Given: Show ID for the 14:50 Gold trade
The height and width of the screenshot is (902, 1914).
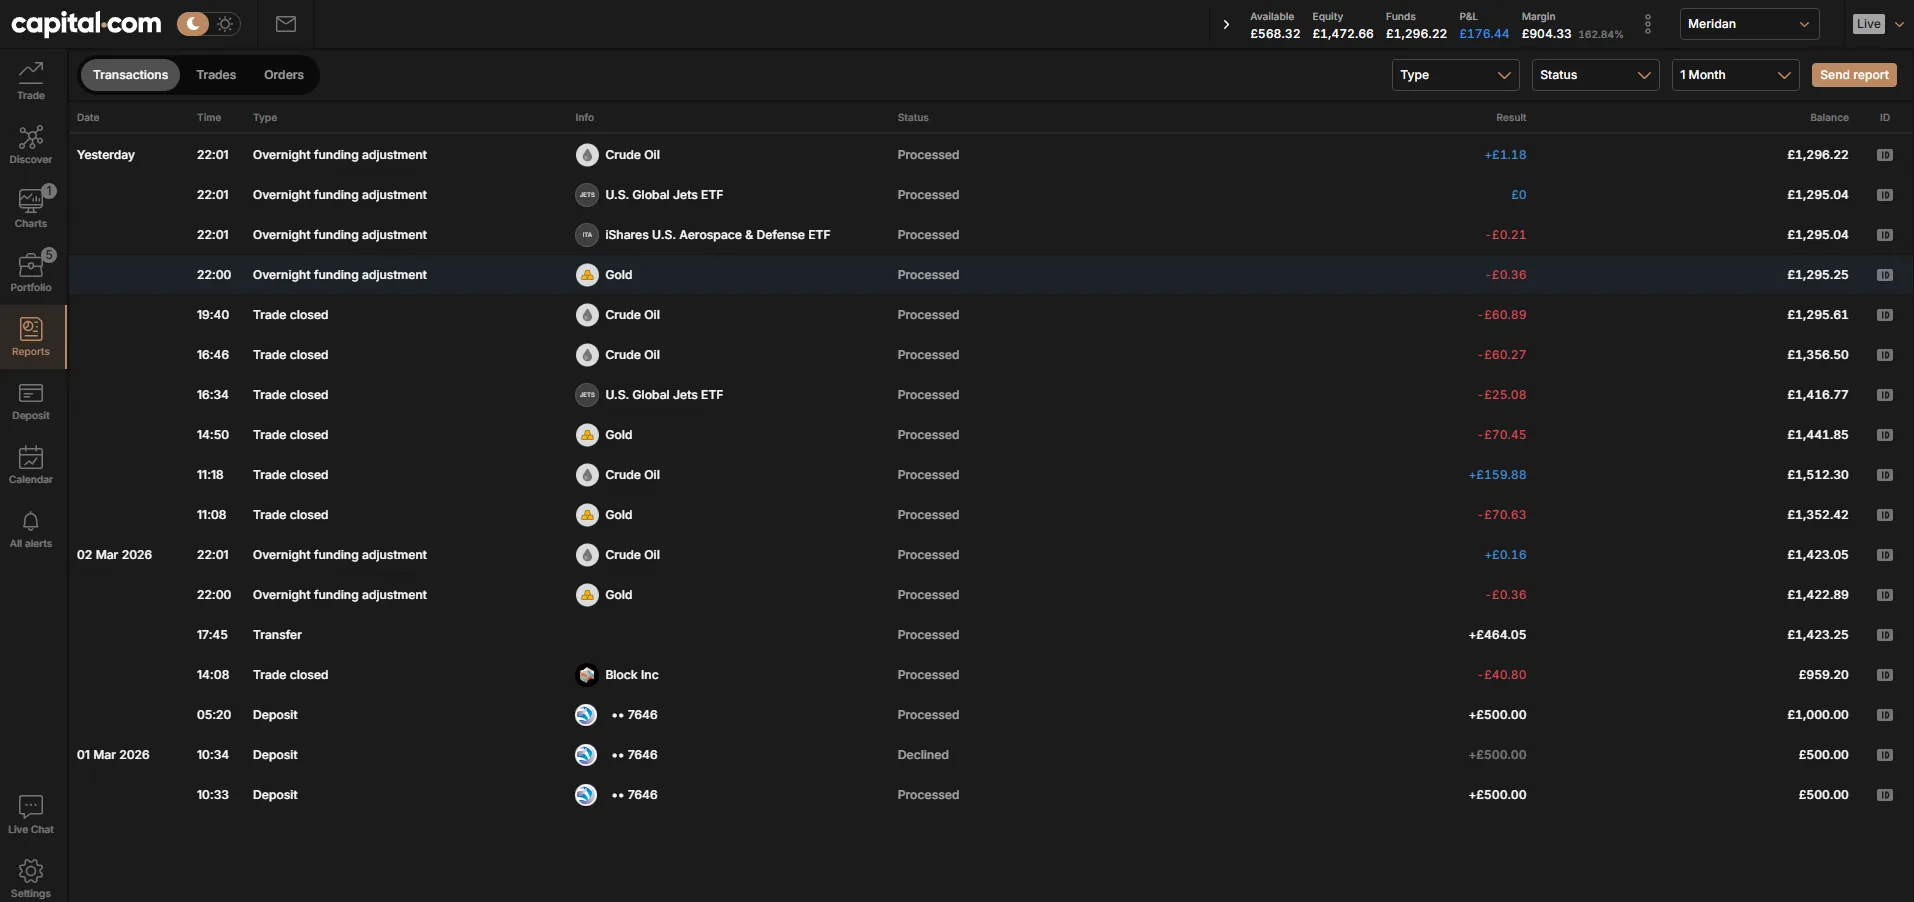Looking at the screenshot, I should (x=1885, y=435).
